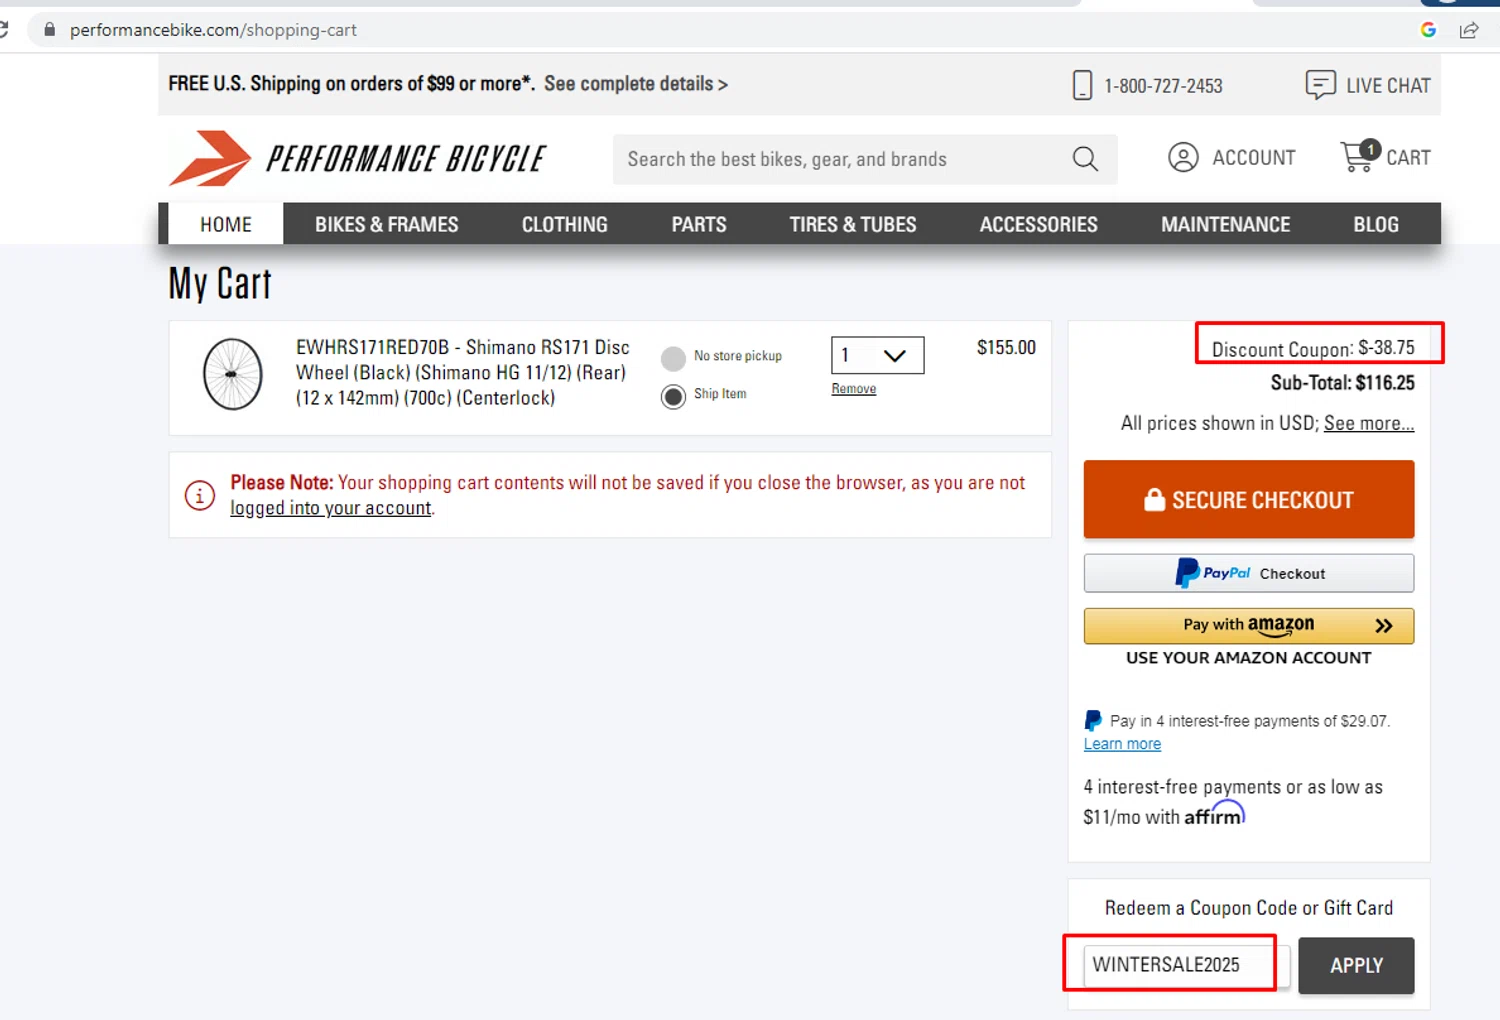Open the Blog menu item

tap(1376, 224)
